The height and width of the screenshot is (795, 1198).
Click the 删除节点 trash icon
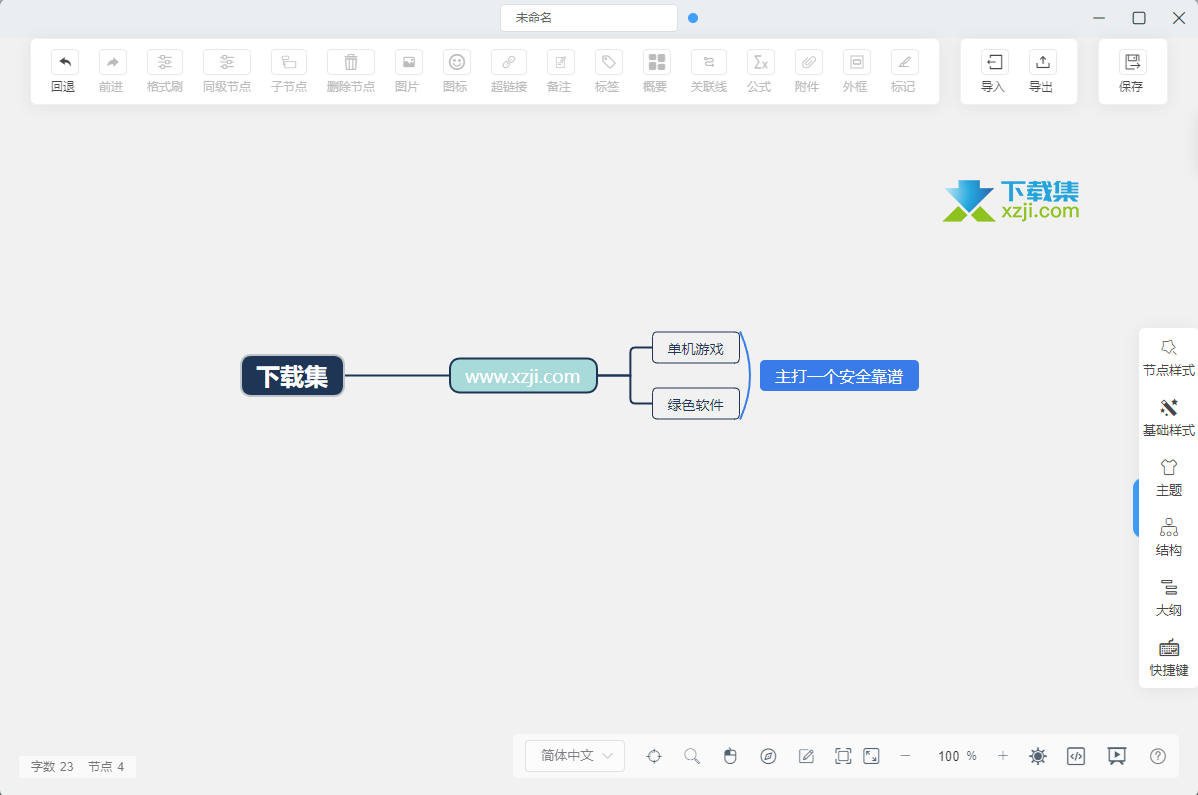pos(351,62)
